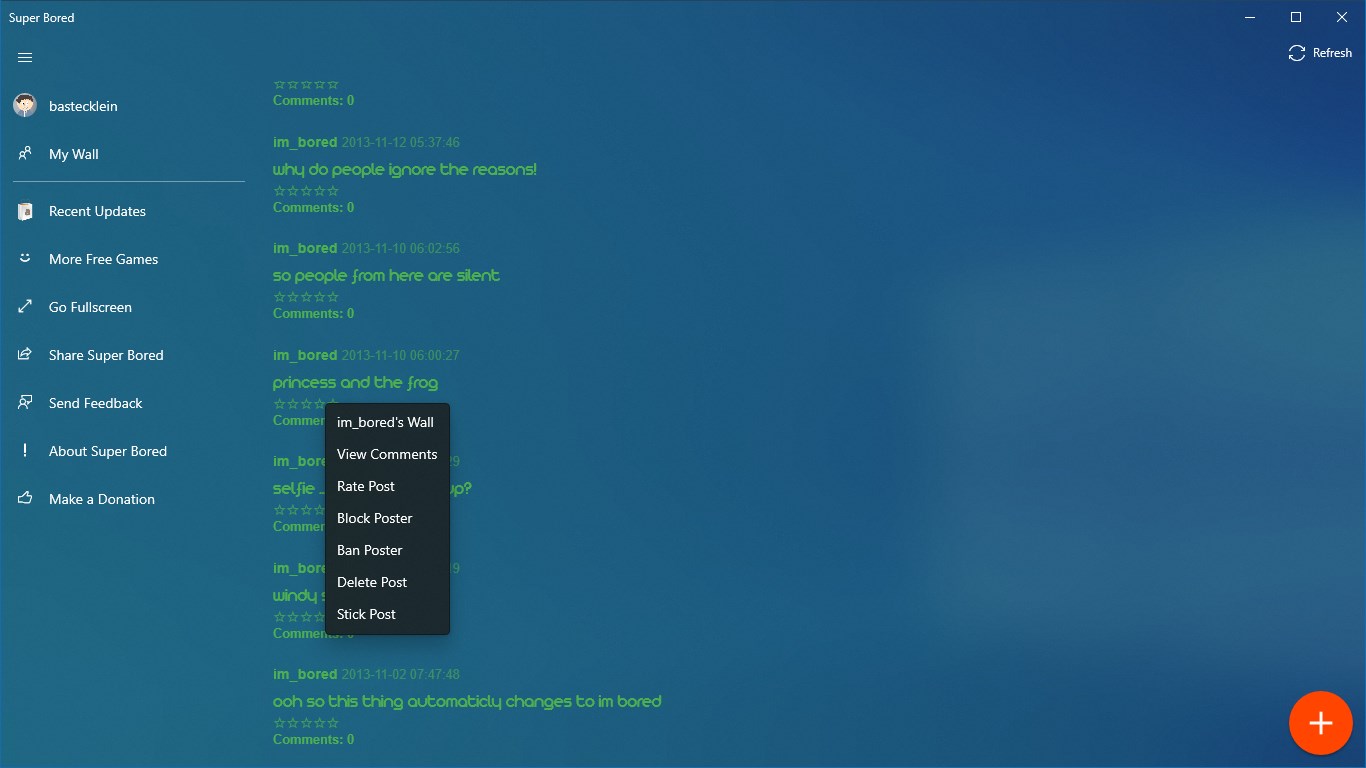Open post 'princess and the frog'
The width and height of the screenshot is (1366, 768).
[x=355, y=383]
